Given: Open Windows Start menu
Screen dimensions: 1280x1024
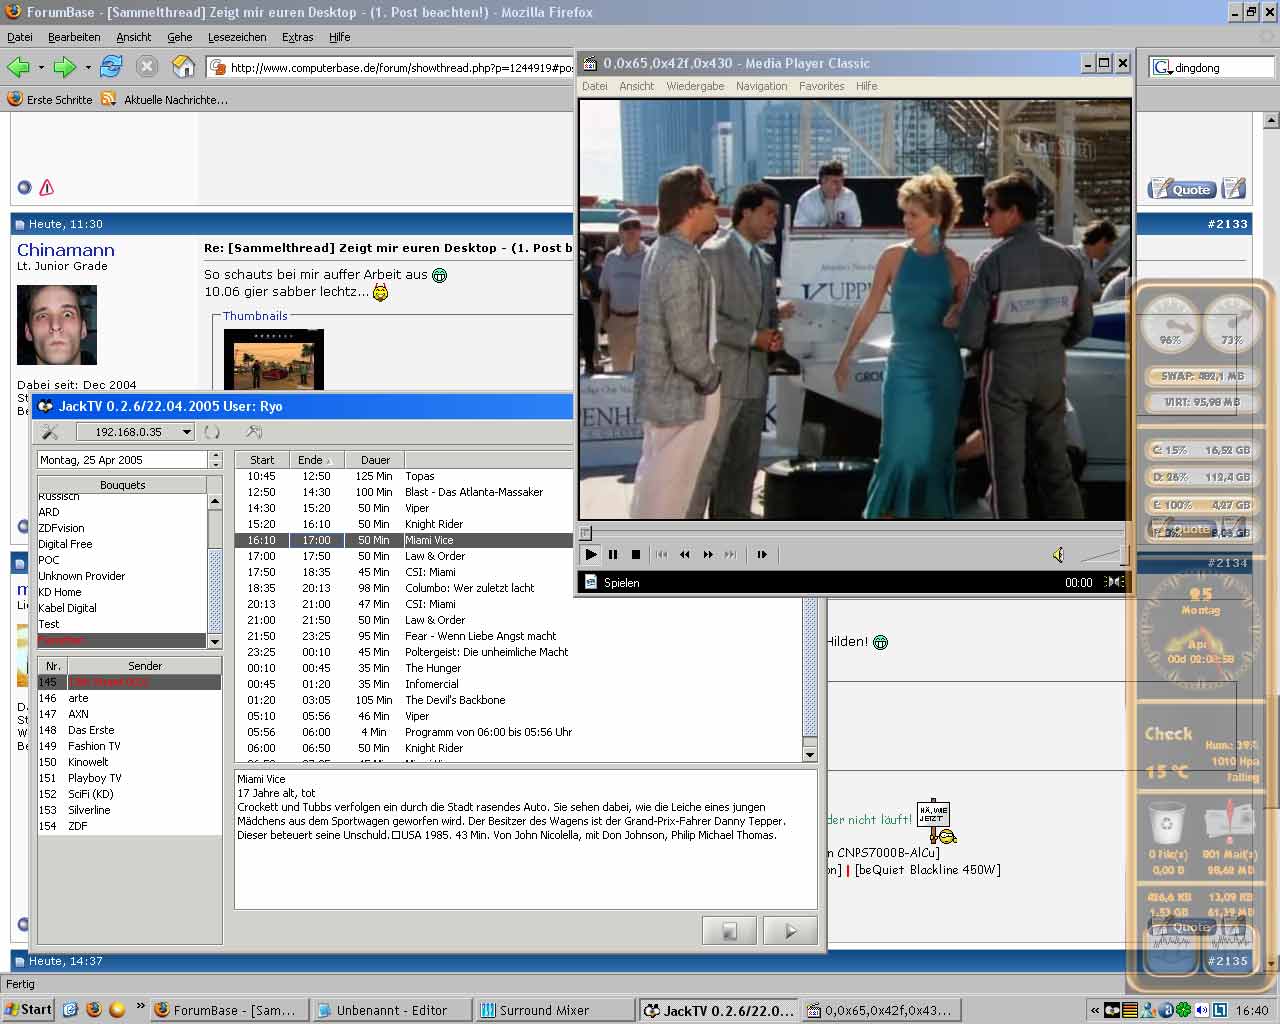Looking at the screenshot, I should (x=28, y=1010).
